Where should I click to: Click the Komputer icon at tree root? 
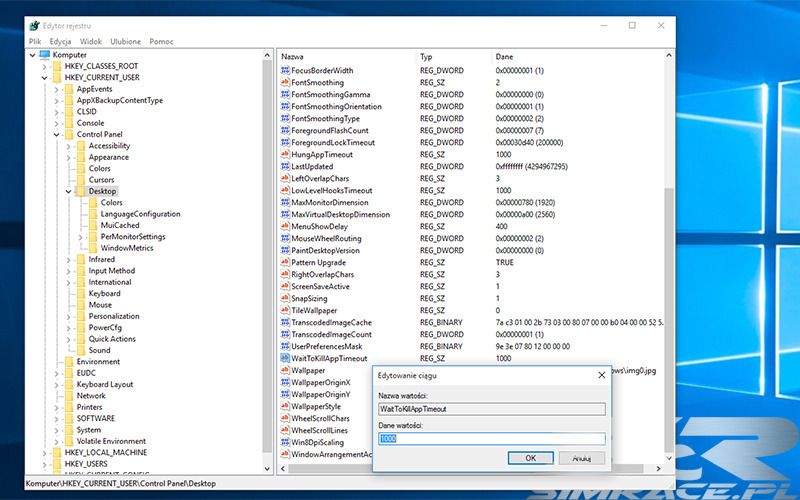point(44,54)
